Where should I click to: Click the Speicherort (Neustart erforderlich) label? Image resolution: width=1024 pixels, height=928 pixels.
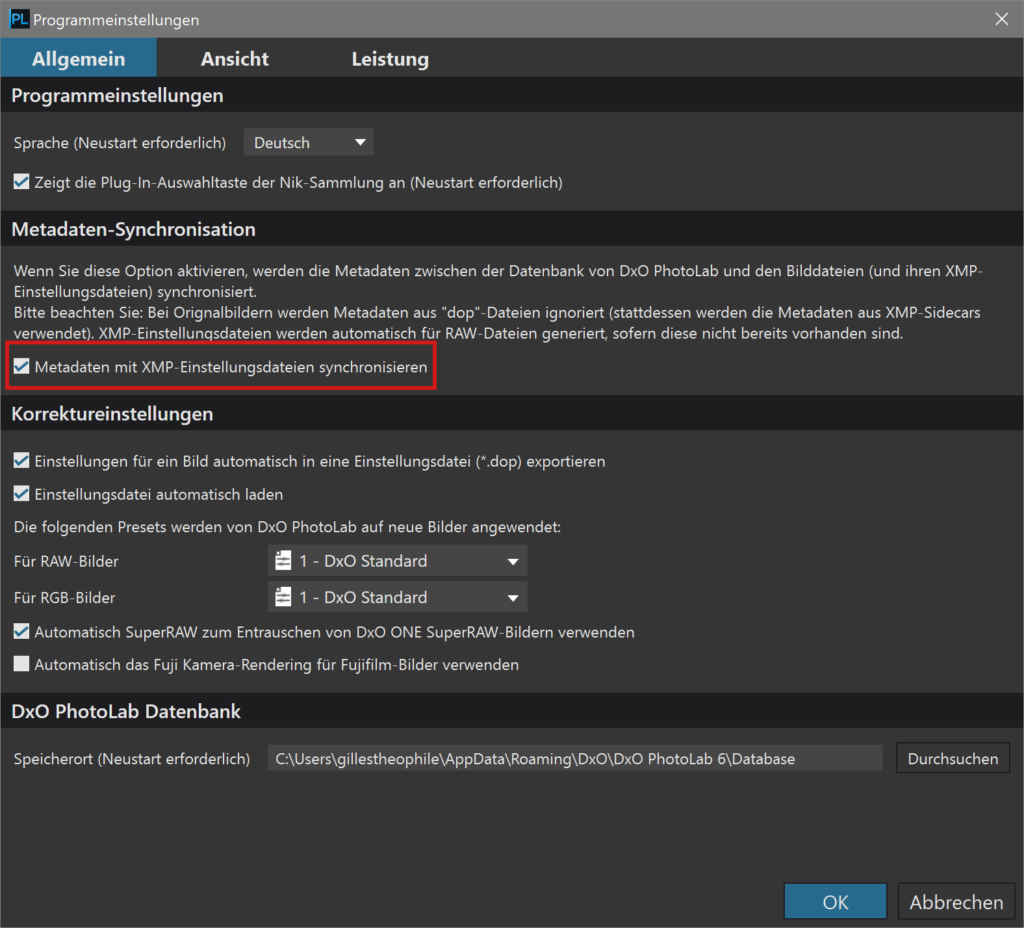132,759
